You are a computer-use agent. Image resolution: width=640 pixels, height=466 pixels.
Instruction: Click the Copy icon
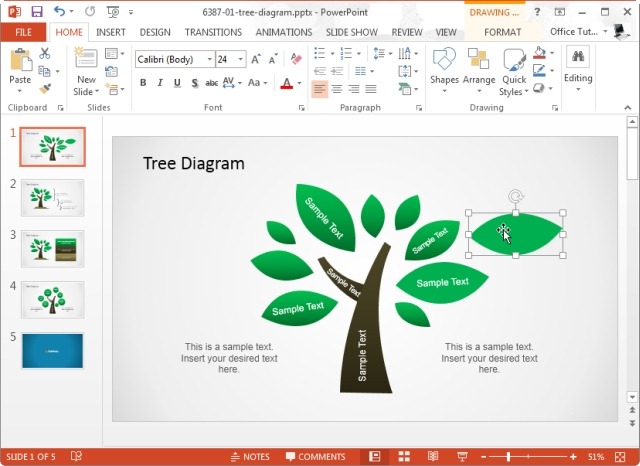(44, 71)
